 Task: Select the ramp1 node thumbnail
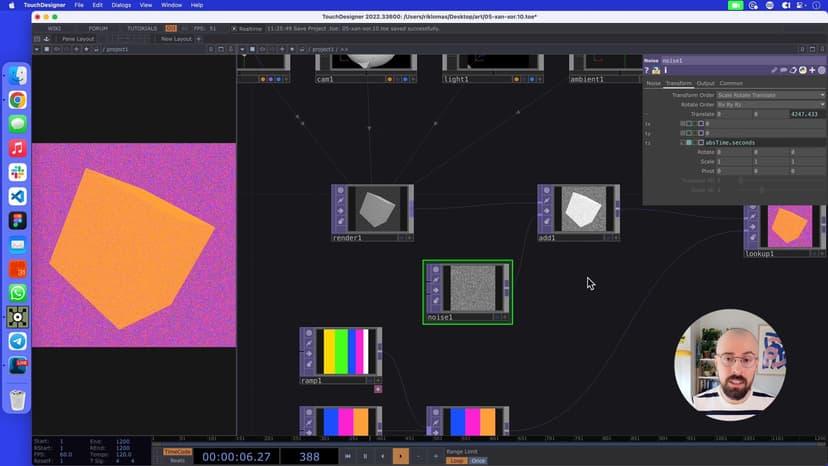pos(340,351)
